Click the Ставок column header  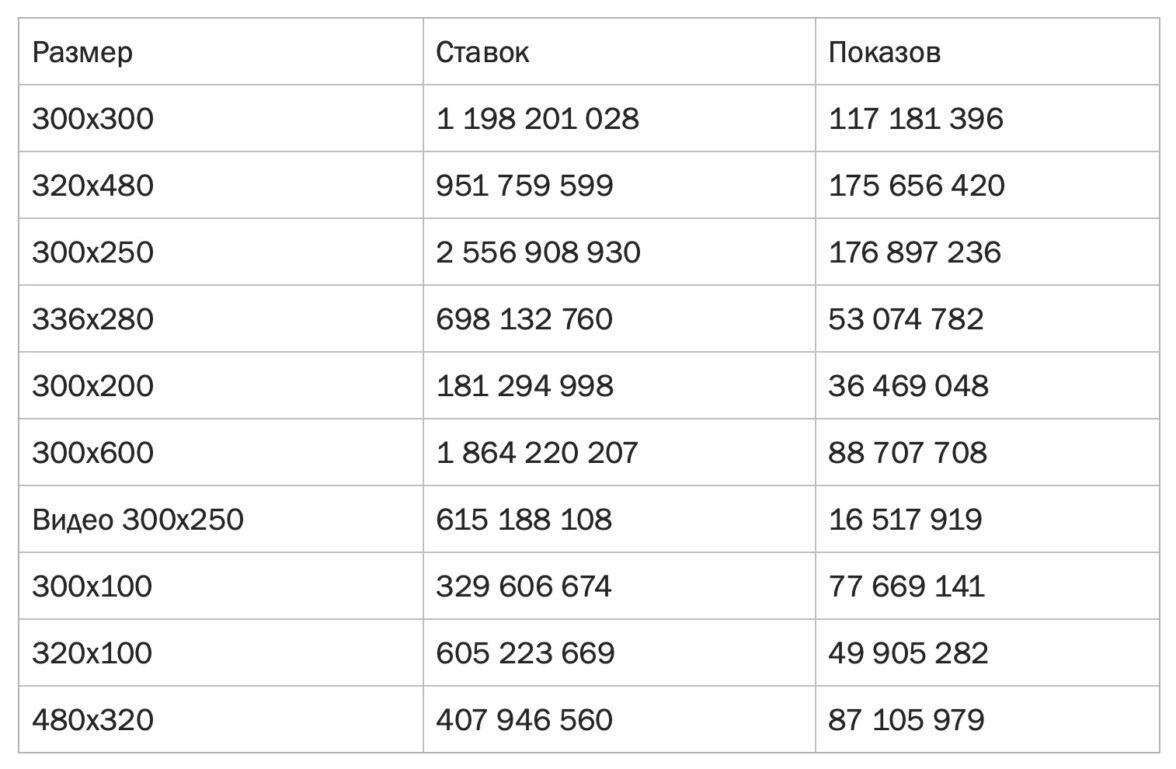tap(482, 53)
